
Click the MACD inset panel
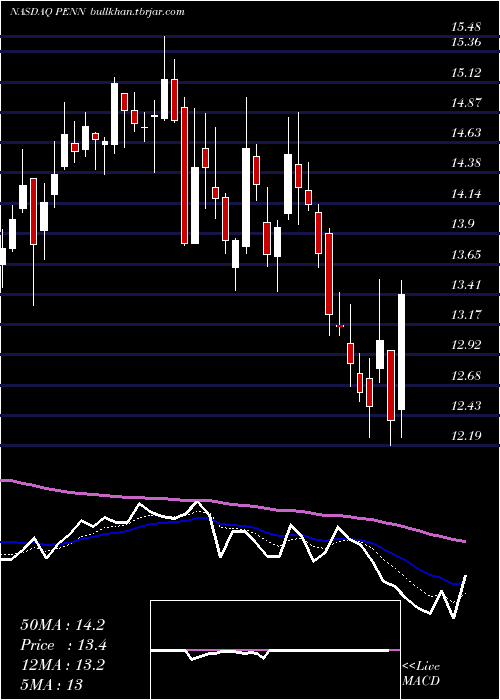point(275,650)
